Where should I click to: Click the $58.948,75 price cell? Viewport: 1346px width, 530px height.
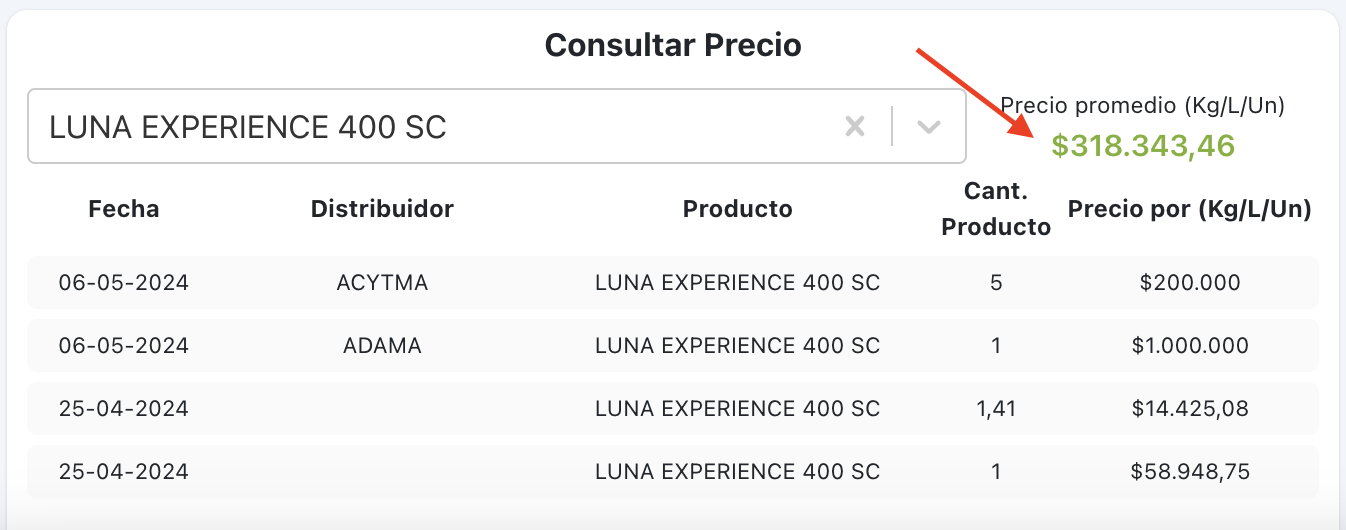[1190, 471]
